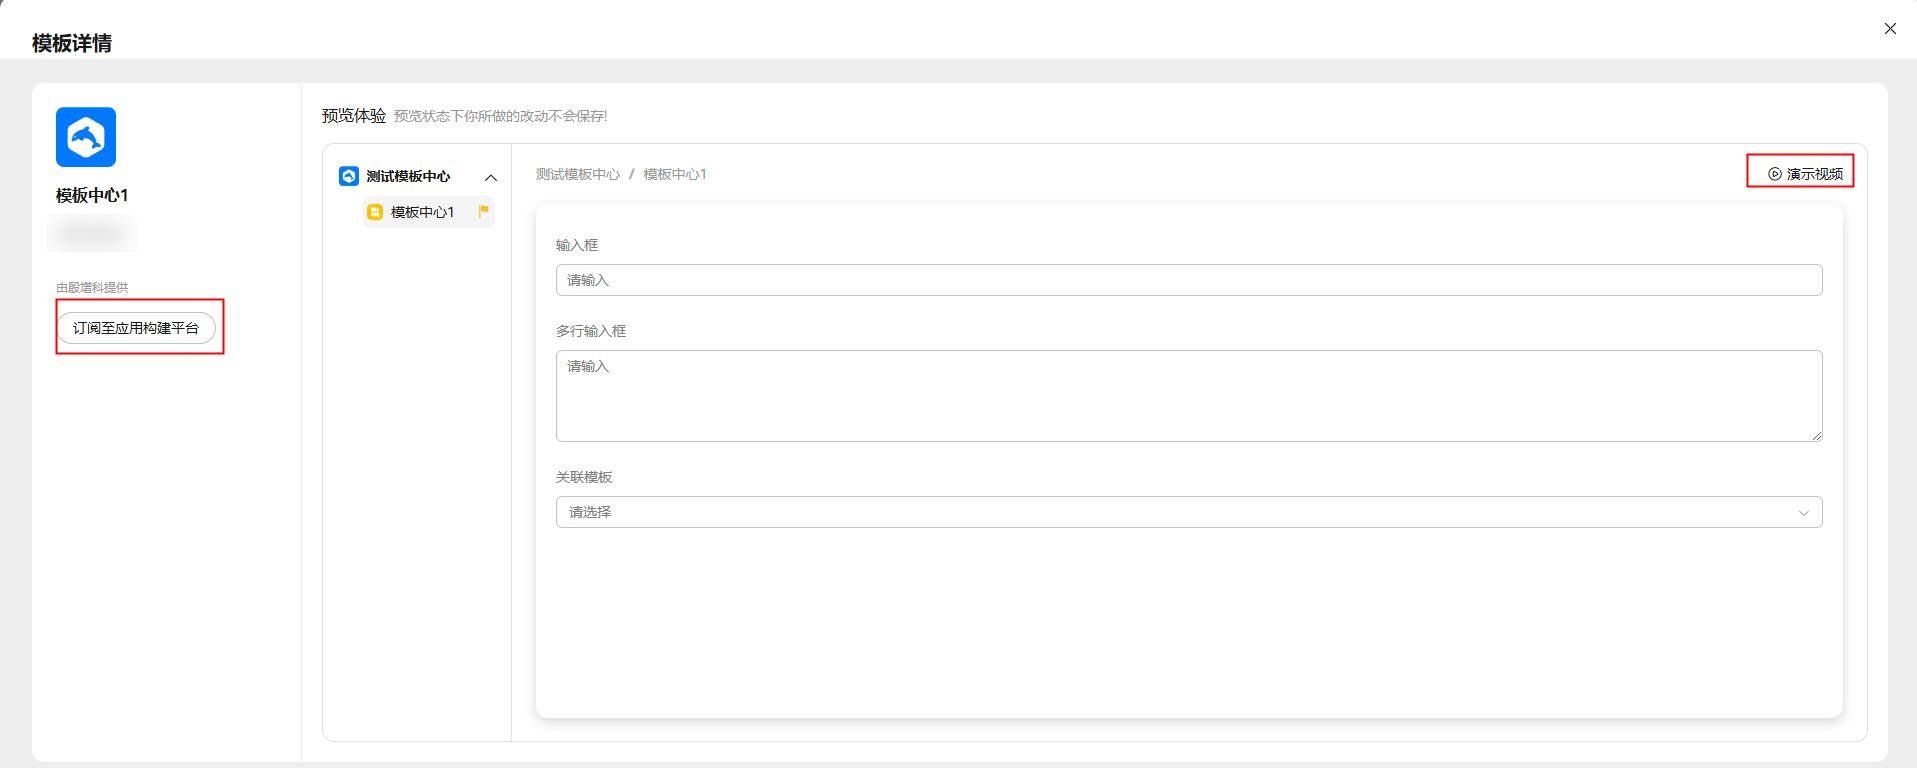Click the 由殷增科提供 provider text
The width and height of the screenshot is (1917, 768).
92,288
